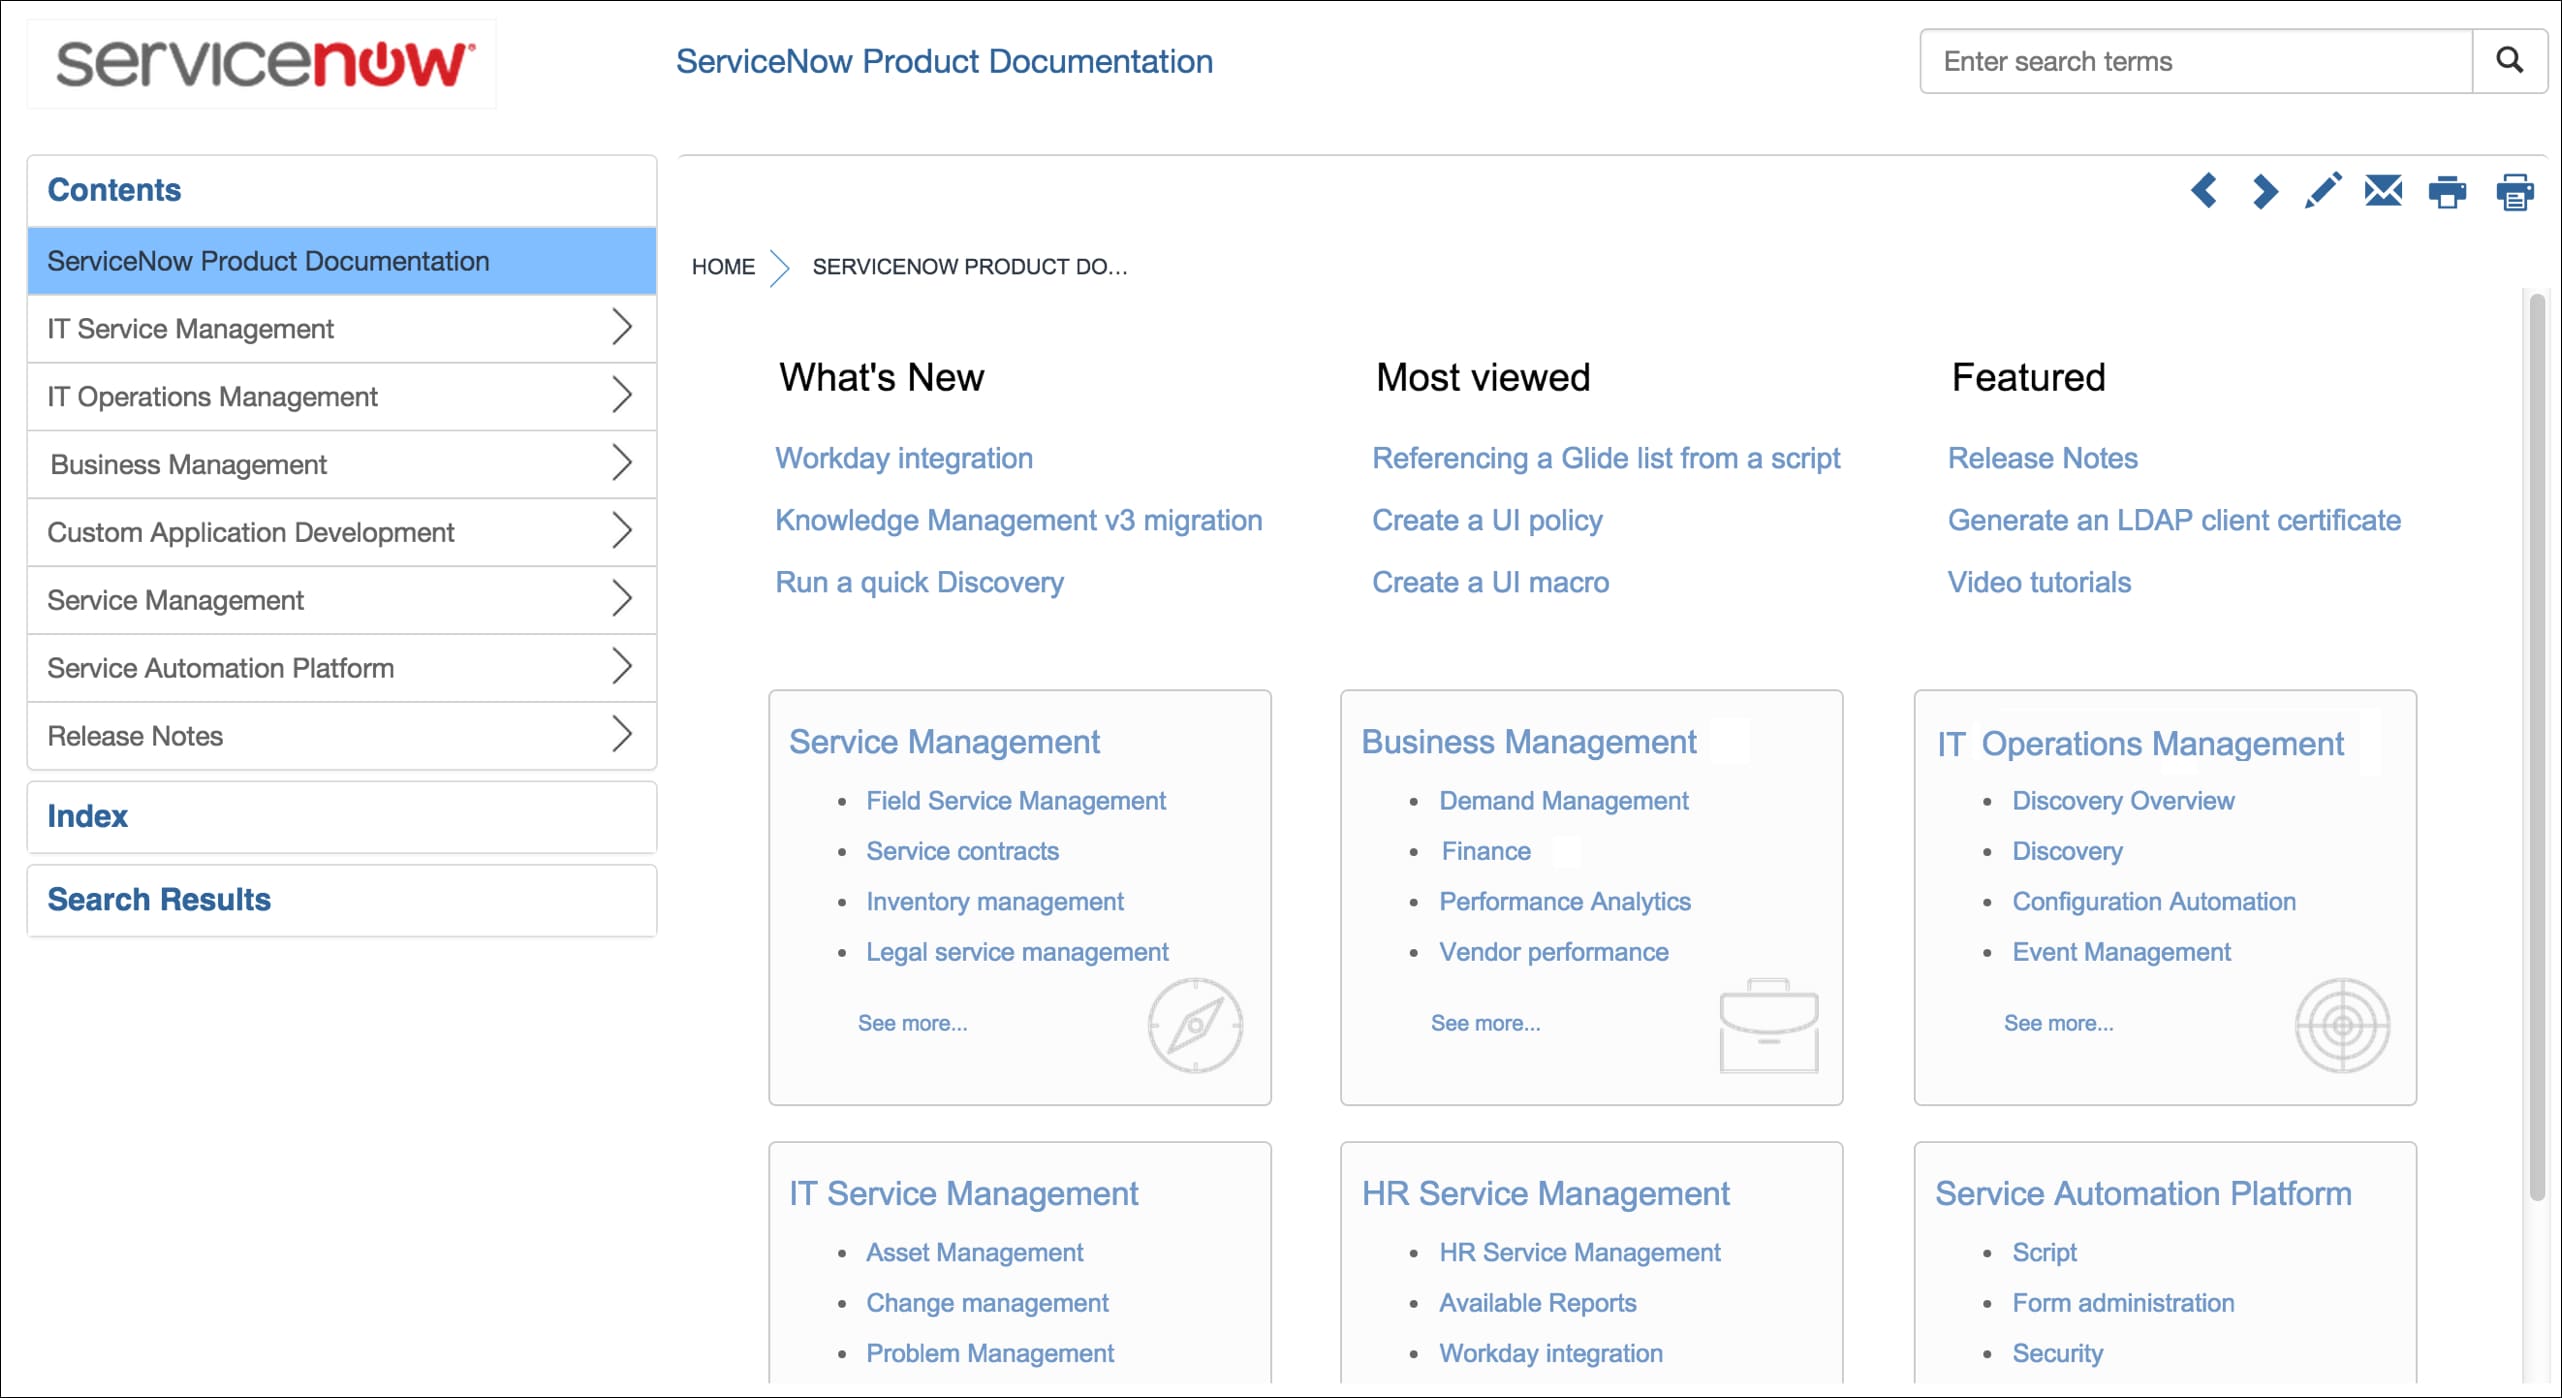
Task: Click the ServiceNow logo
Action: (x=262, y=64)
